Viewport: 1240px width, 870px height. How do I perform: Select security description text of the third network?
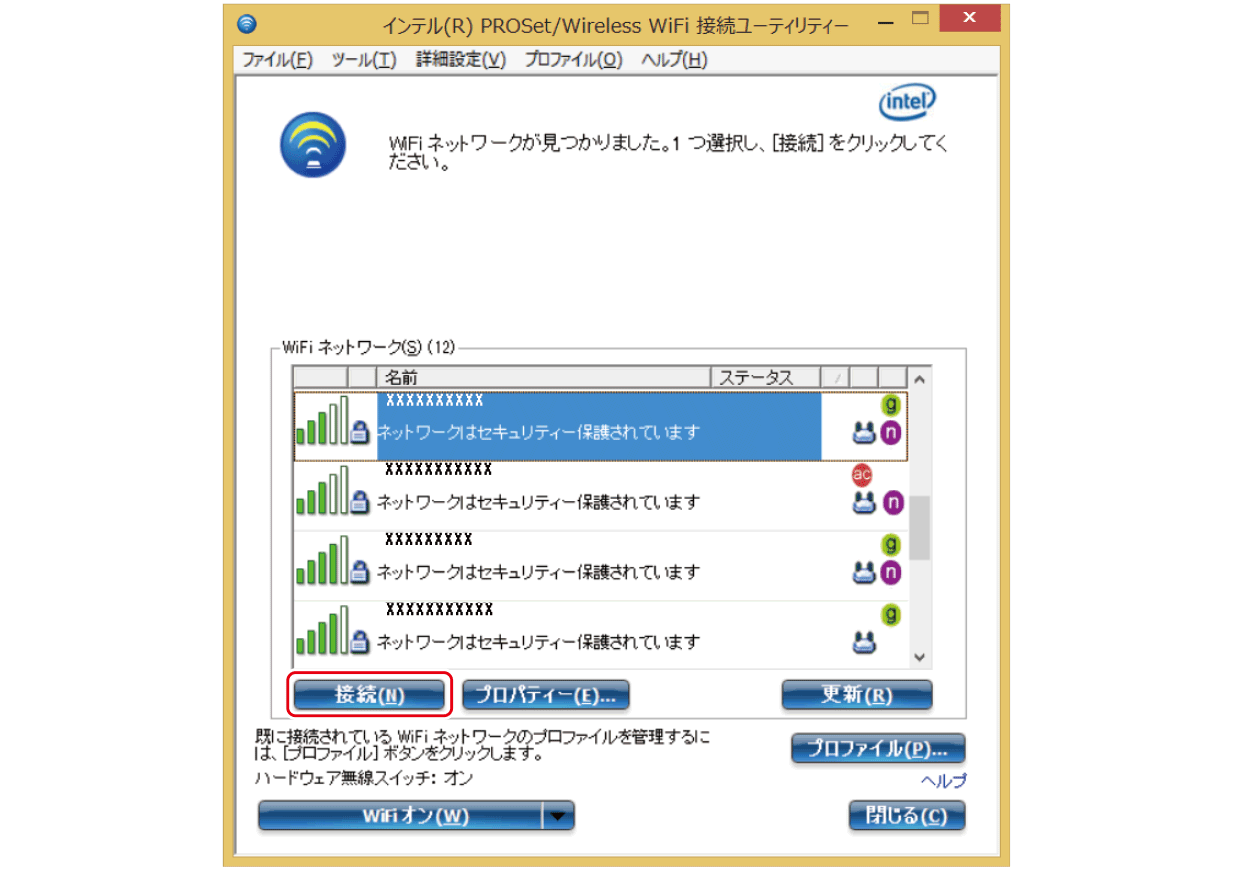pyautogui.click(x=538, y=573)
